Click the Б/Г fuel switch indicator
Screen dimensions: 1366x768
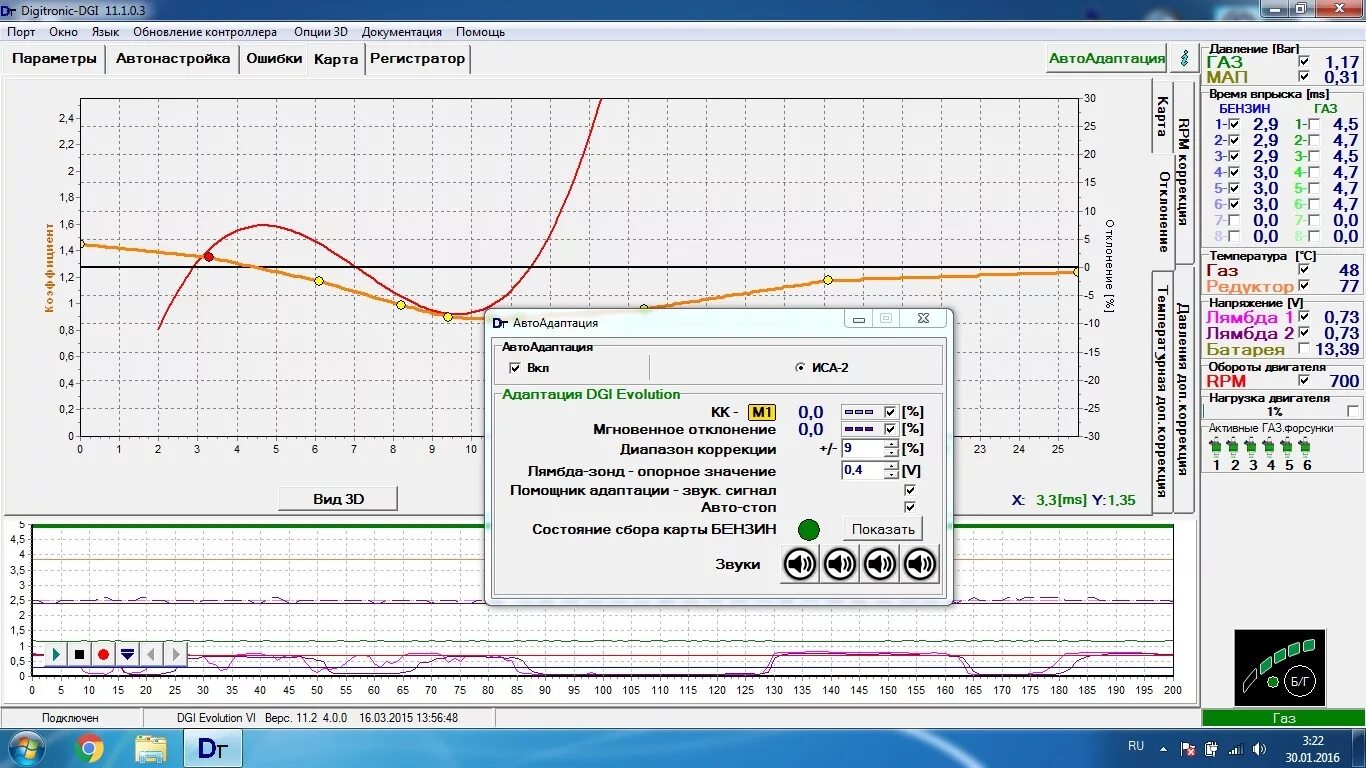coord(1302,681)
